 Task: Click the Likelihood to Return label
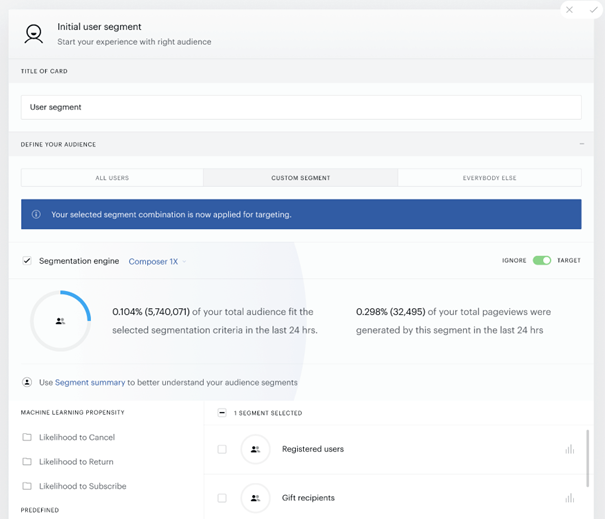pyautogui.click(x=76, y=462)
